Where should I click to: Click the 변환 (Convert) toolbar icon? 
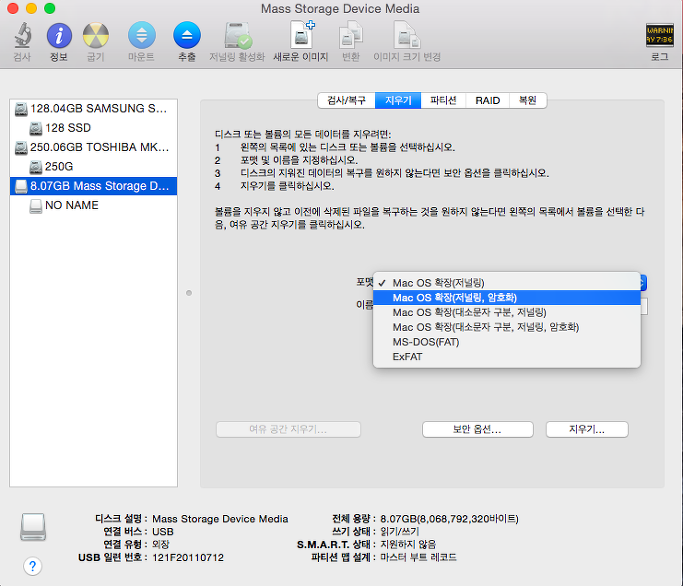click(351, 35)
